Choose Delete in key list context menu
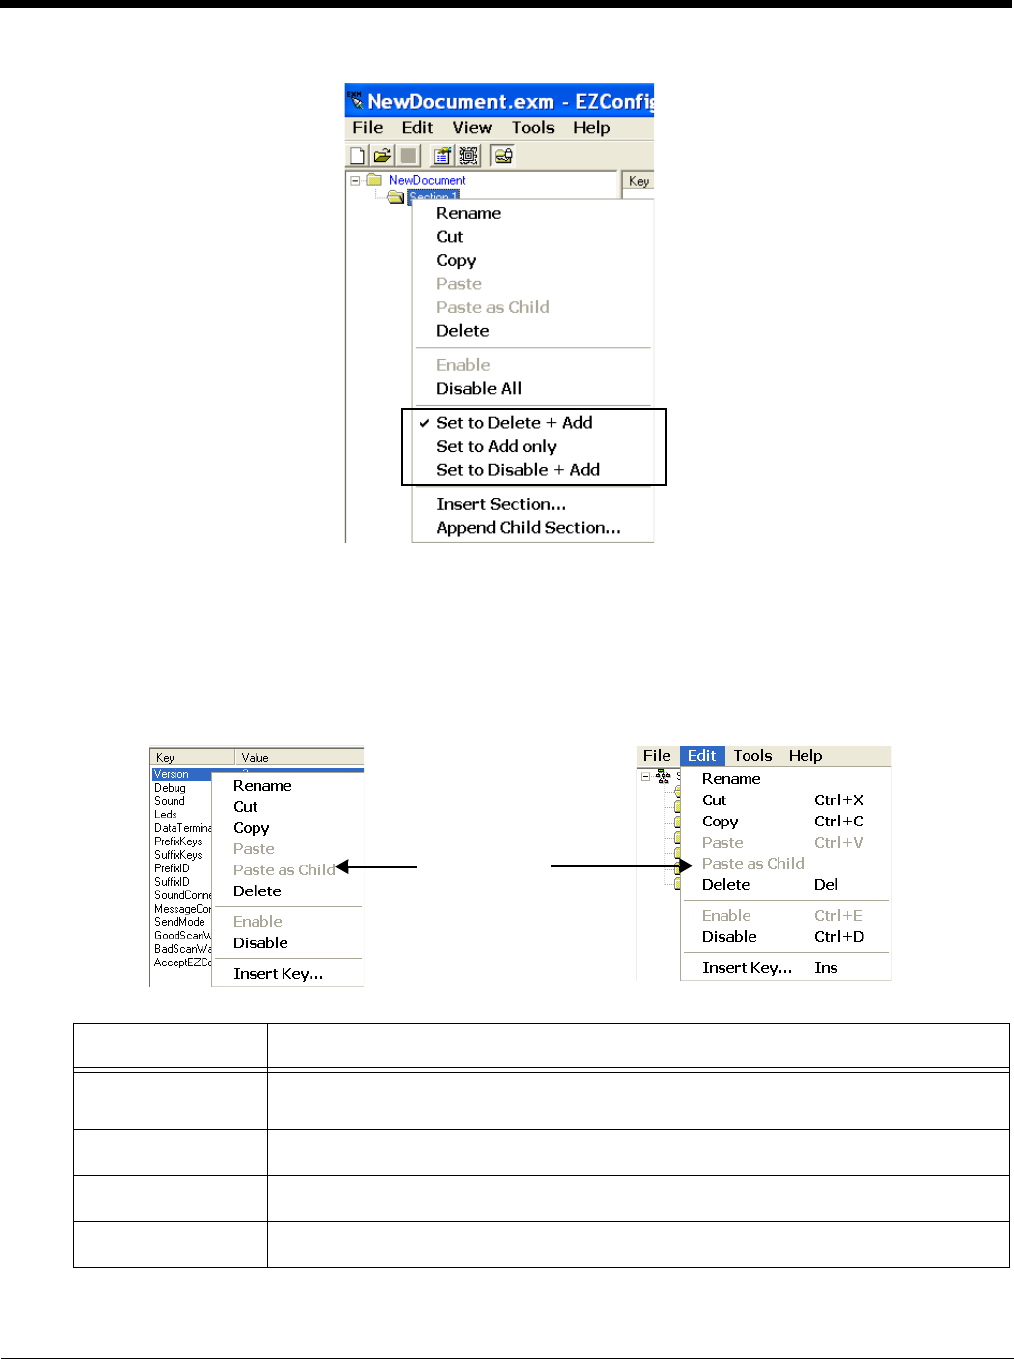 point(287,891)
